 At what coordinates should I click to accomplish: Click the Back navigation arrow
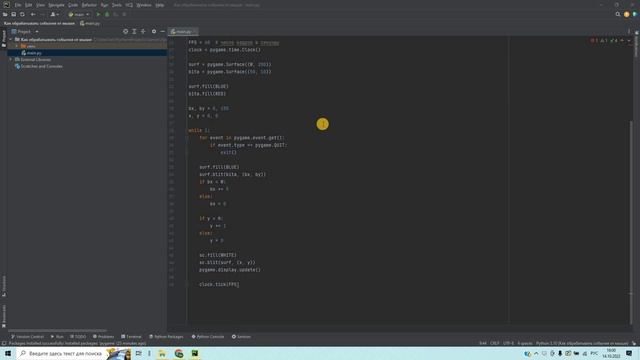click(x=33, y=14)
